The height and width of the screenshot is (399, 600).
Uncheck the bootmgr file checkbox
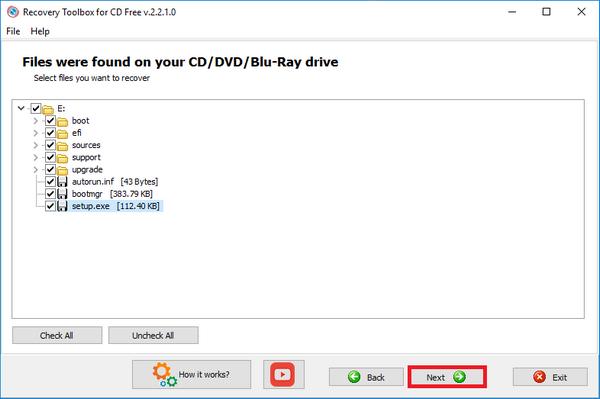tap(50, 194)
